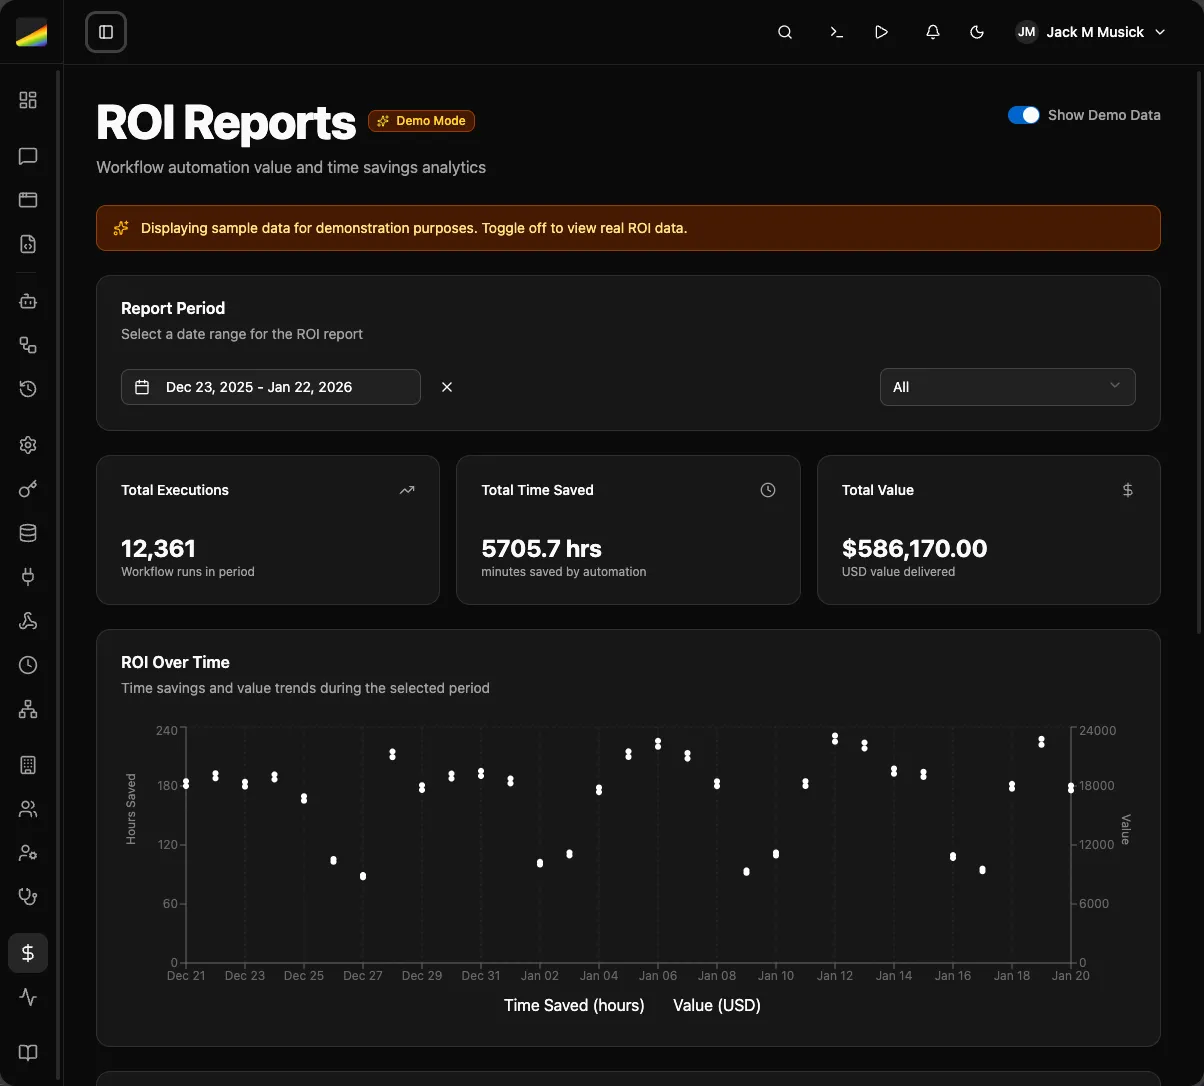Image resolution: width=1204 pixels, height=1086 pixels.
Task: Click the search icon in top bar
Action: [x=785, y=32]
